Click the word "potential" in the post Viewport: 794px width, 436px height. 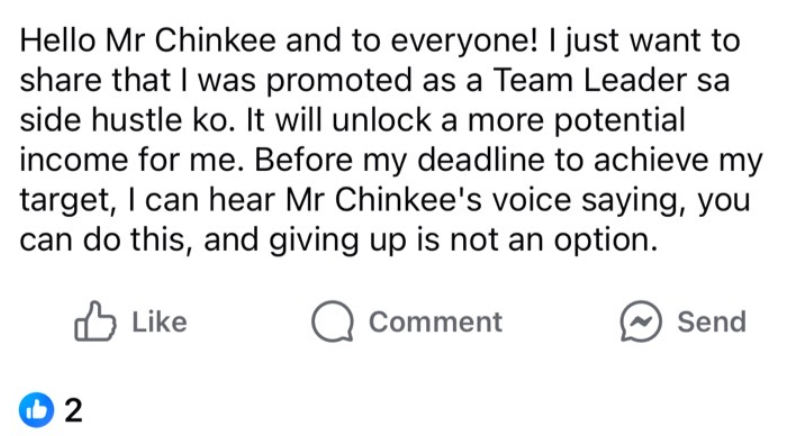click(620, 121)
